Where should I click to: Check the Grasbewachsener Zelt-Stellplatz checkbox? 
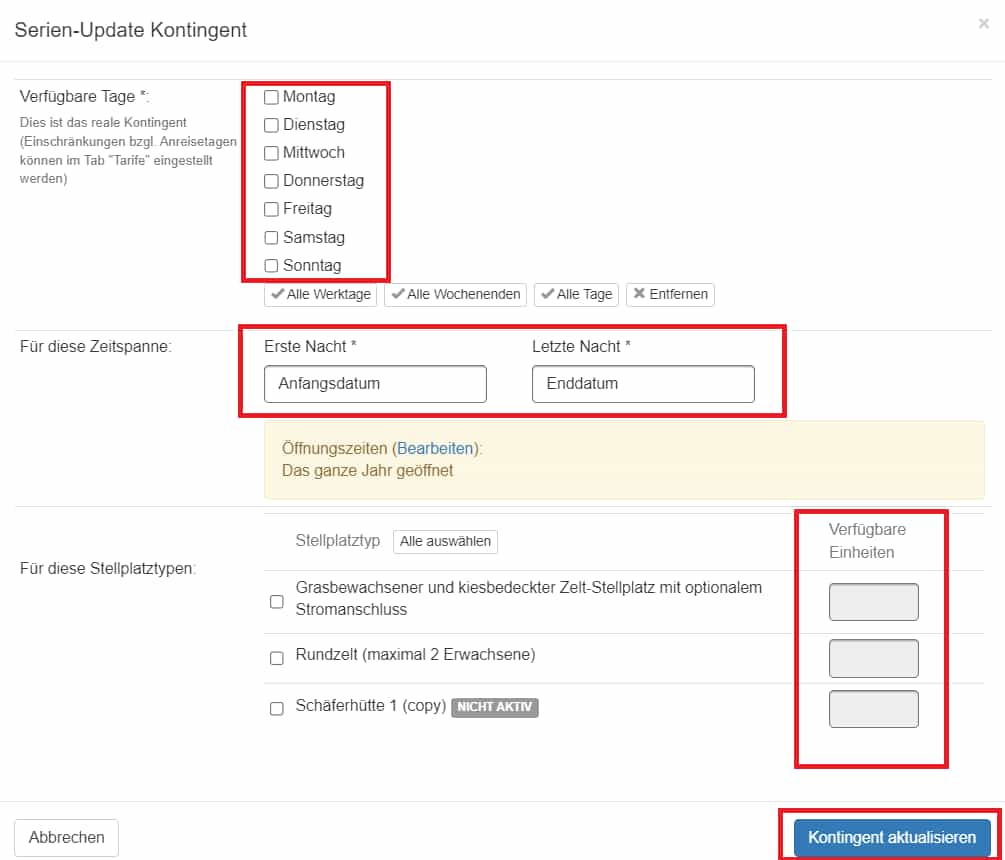pos(277,602)
